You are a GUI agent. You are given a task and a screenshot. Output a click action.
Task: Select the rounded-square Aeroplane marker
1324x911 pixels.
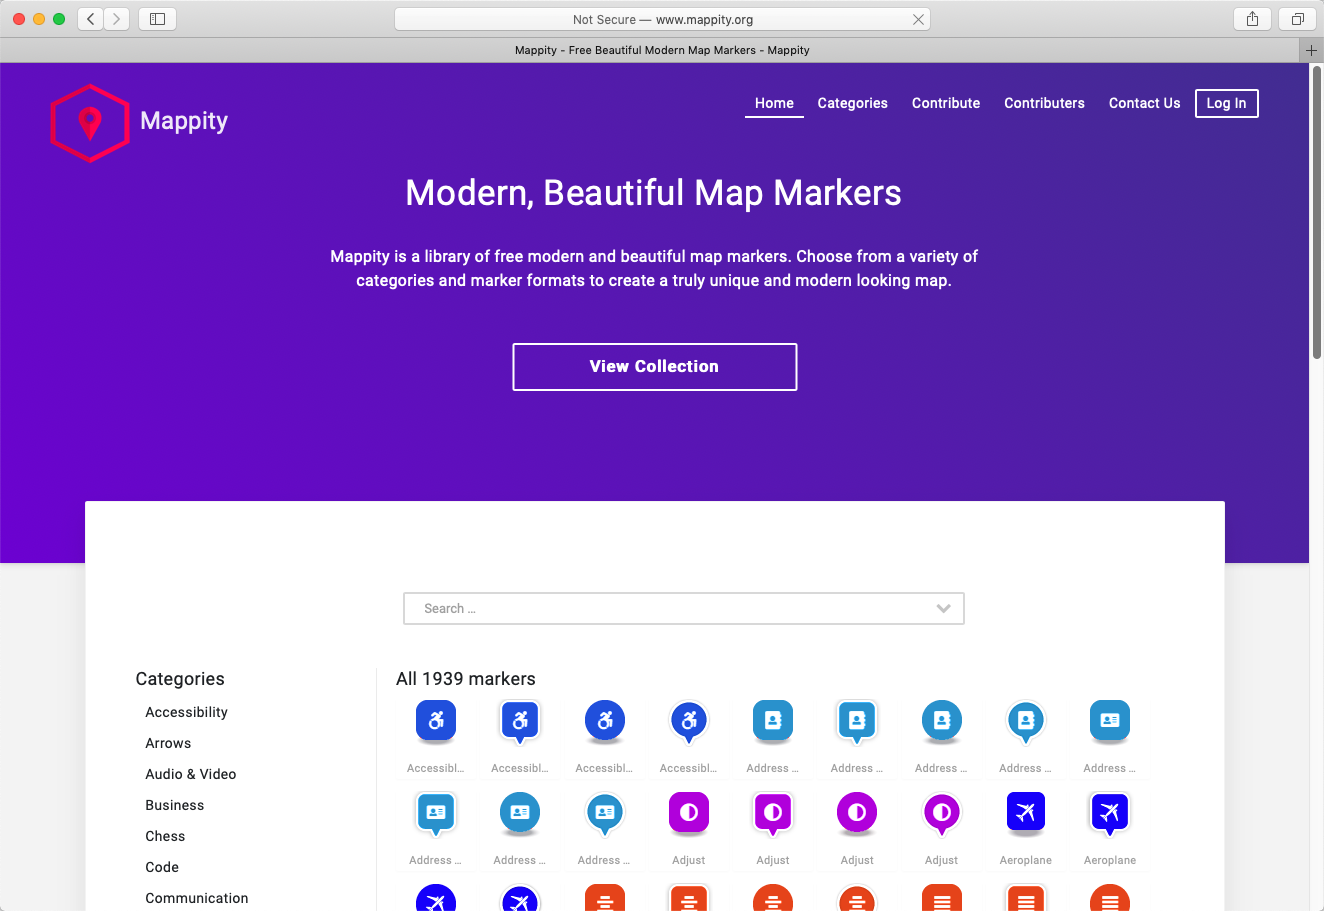(x=1025, y=813)
